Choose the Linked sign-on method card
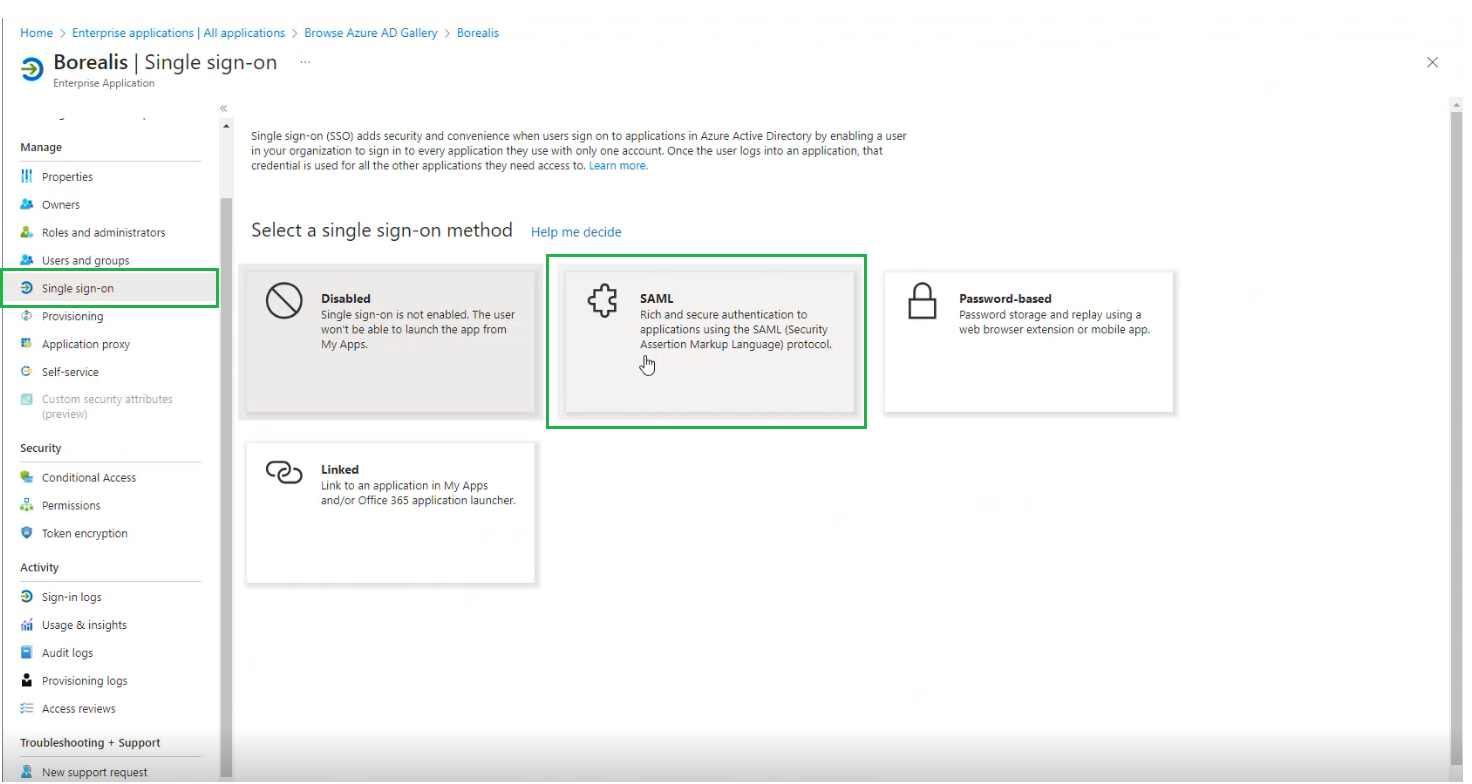Image resolution: width=1472 pixels, height=784 pixels. 391,513
